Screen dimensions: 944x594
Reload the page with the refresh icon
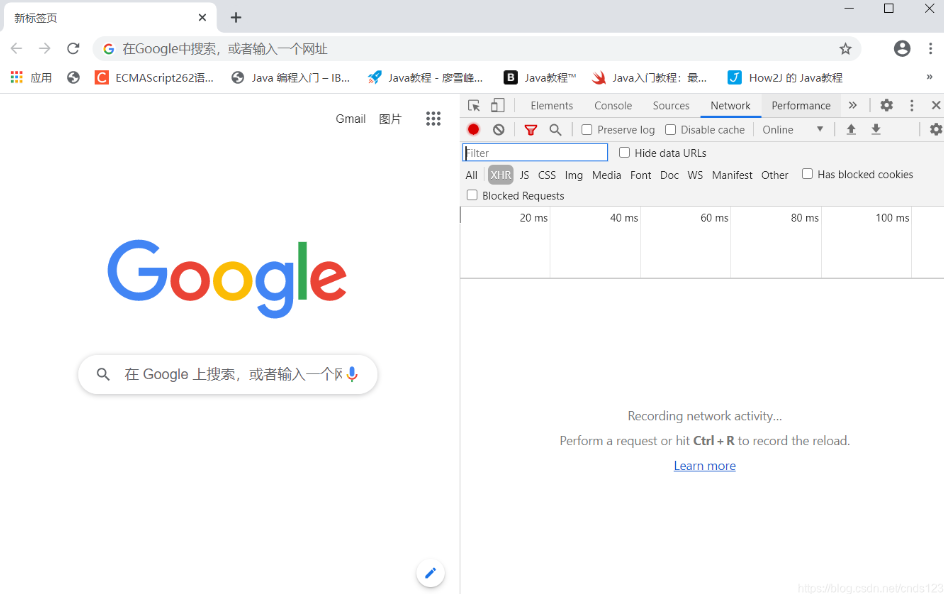point(73,49)
